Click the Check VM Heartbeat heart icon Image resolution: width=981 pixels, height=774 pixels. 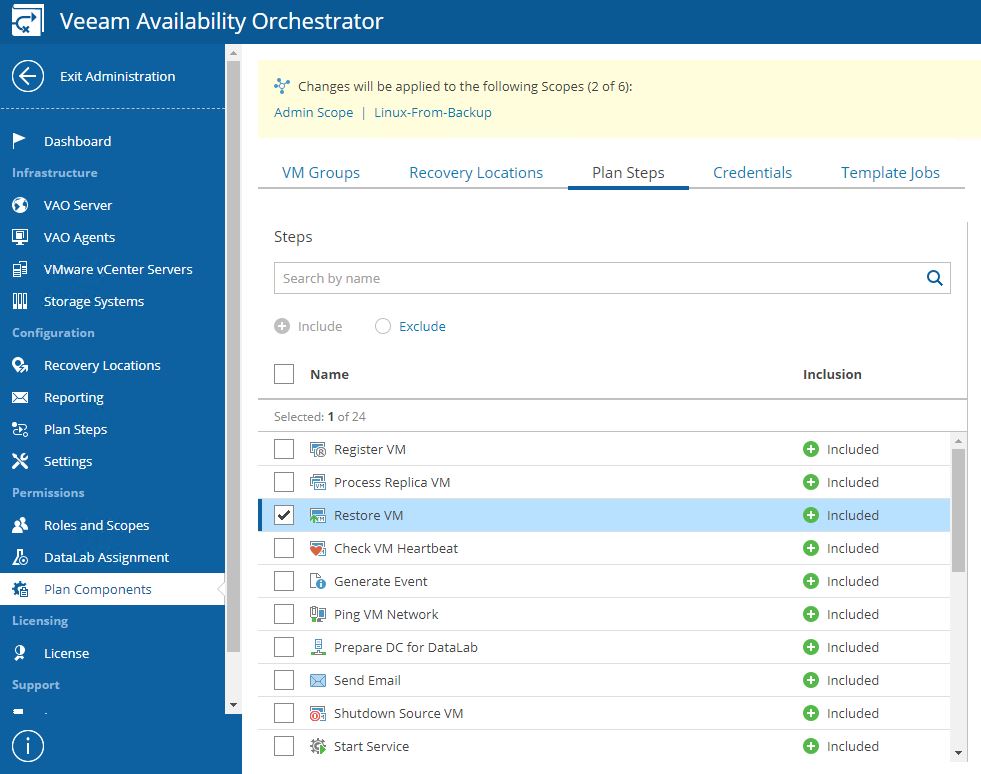[318, 548]
